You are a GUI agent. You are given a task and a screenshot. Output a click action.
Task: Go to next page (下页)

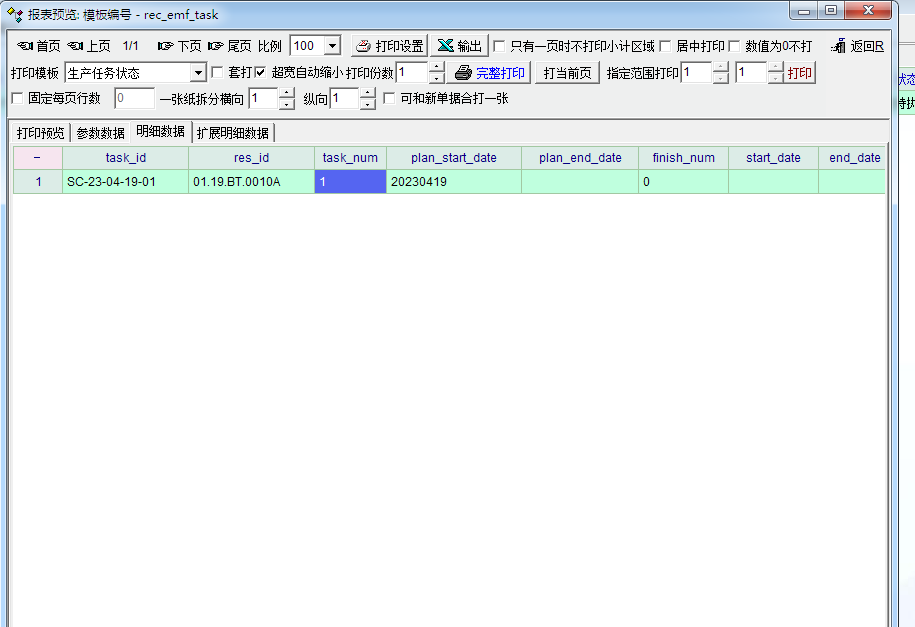click(x=179, y=46)
